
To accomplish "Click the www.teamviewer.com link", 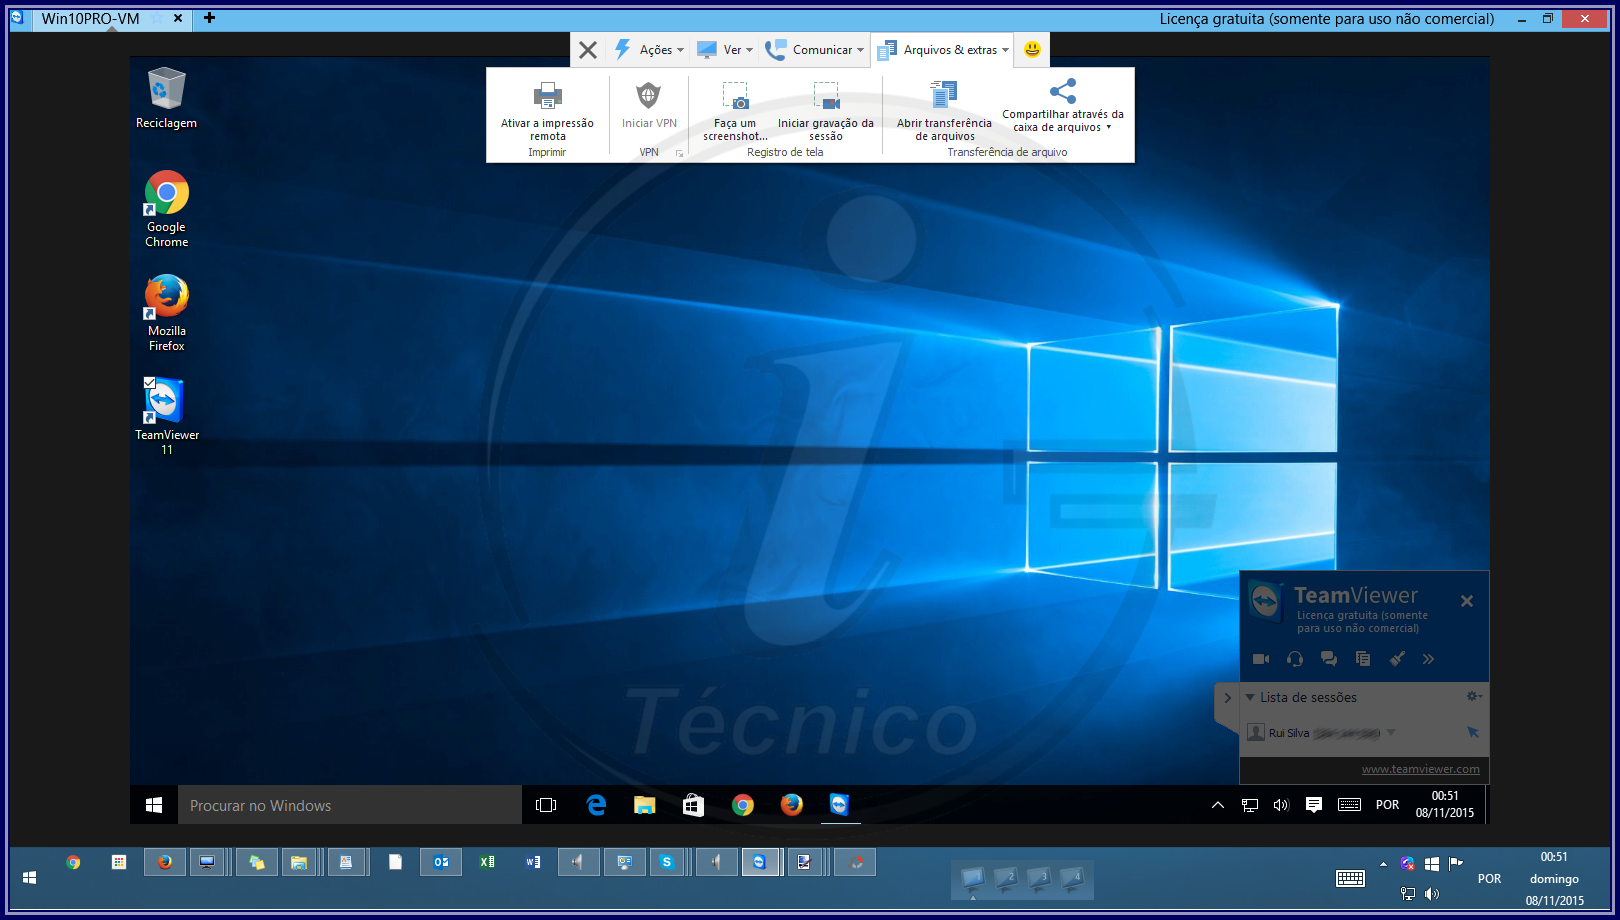I will [1420, 769].
